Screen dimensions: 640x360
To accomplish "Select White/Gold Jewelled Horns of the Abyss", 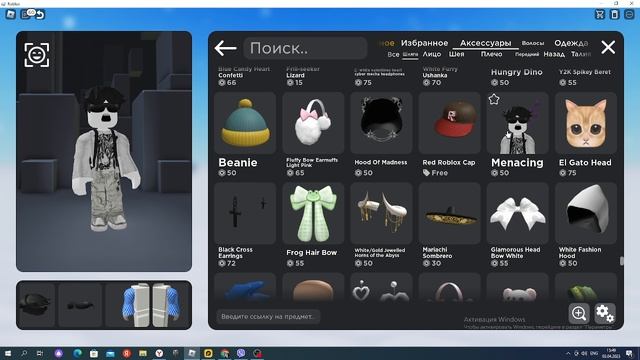I will pos(381,213).
